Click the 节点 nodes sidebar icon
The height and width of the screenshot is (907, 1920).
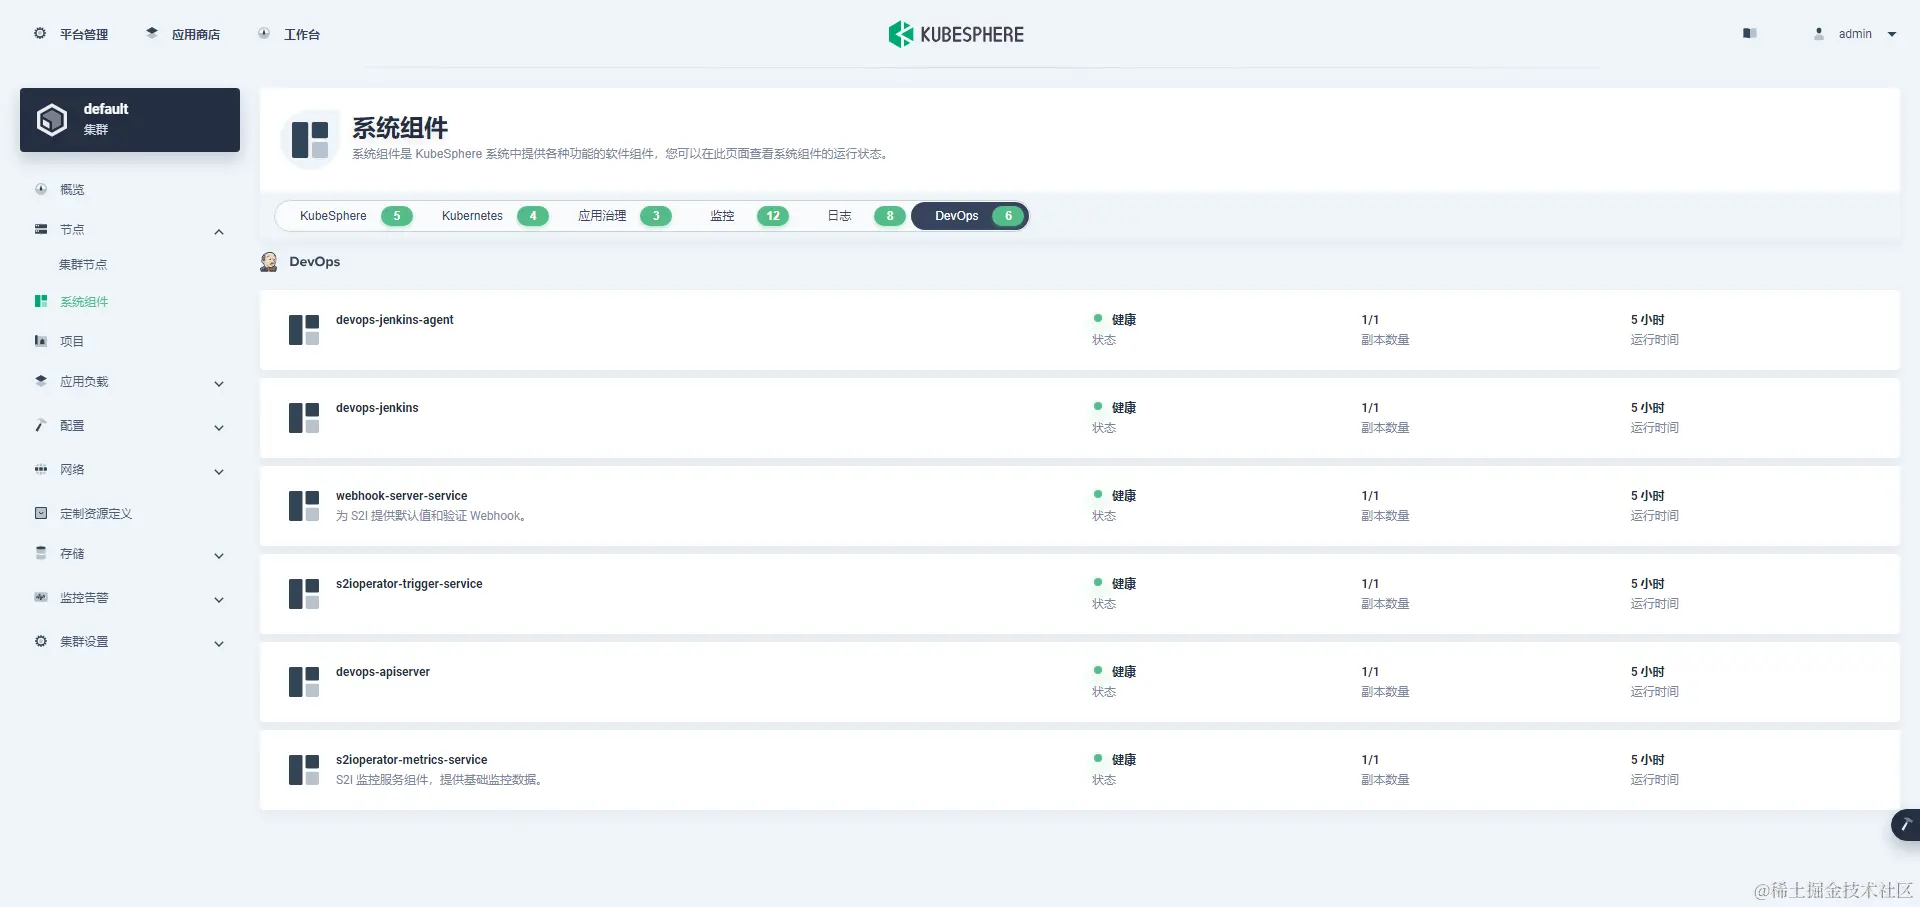(41, 229)
